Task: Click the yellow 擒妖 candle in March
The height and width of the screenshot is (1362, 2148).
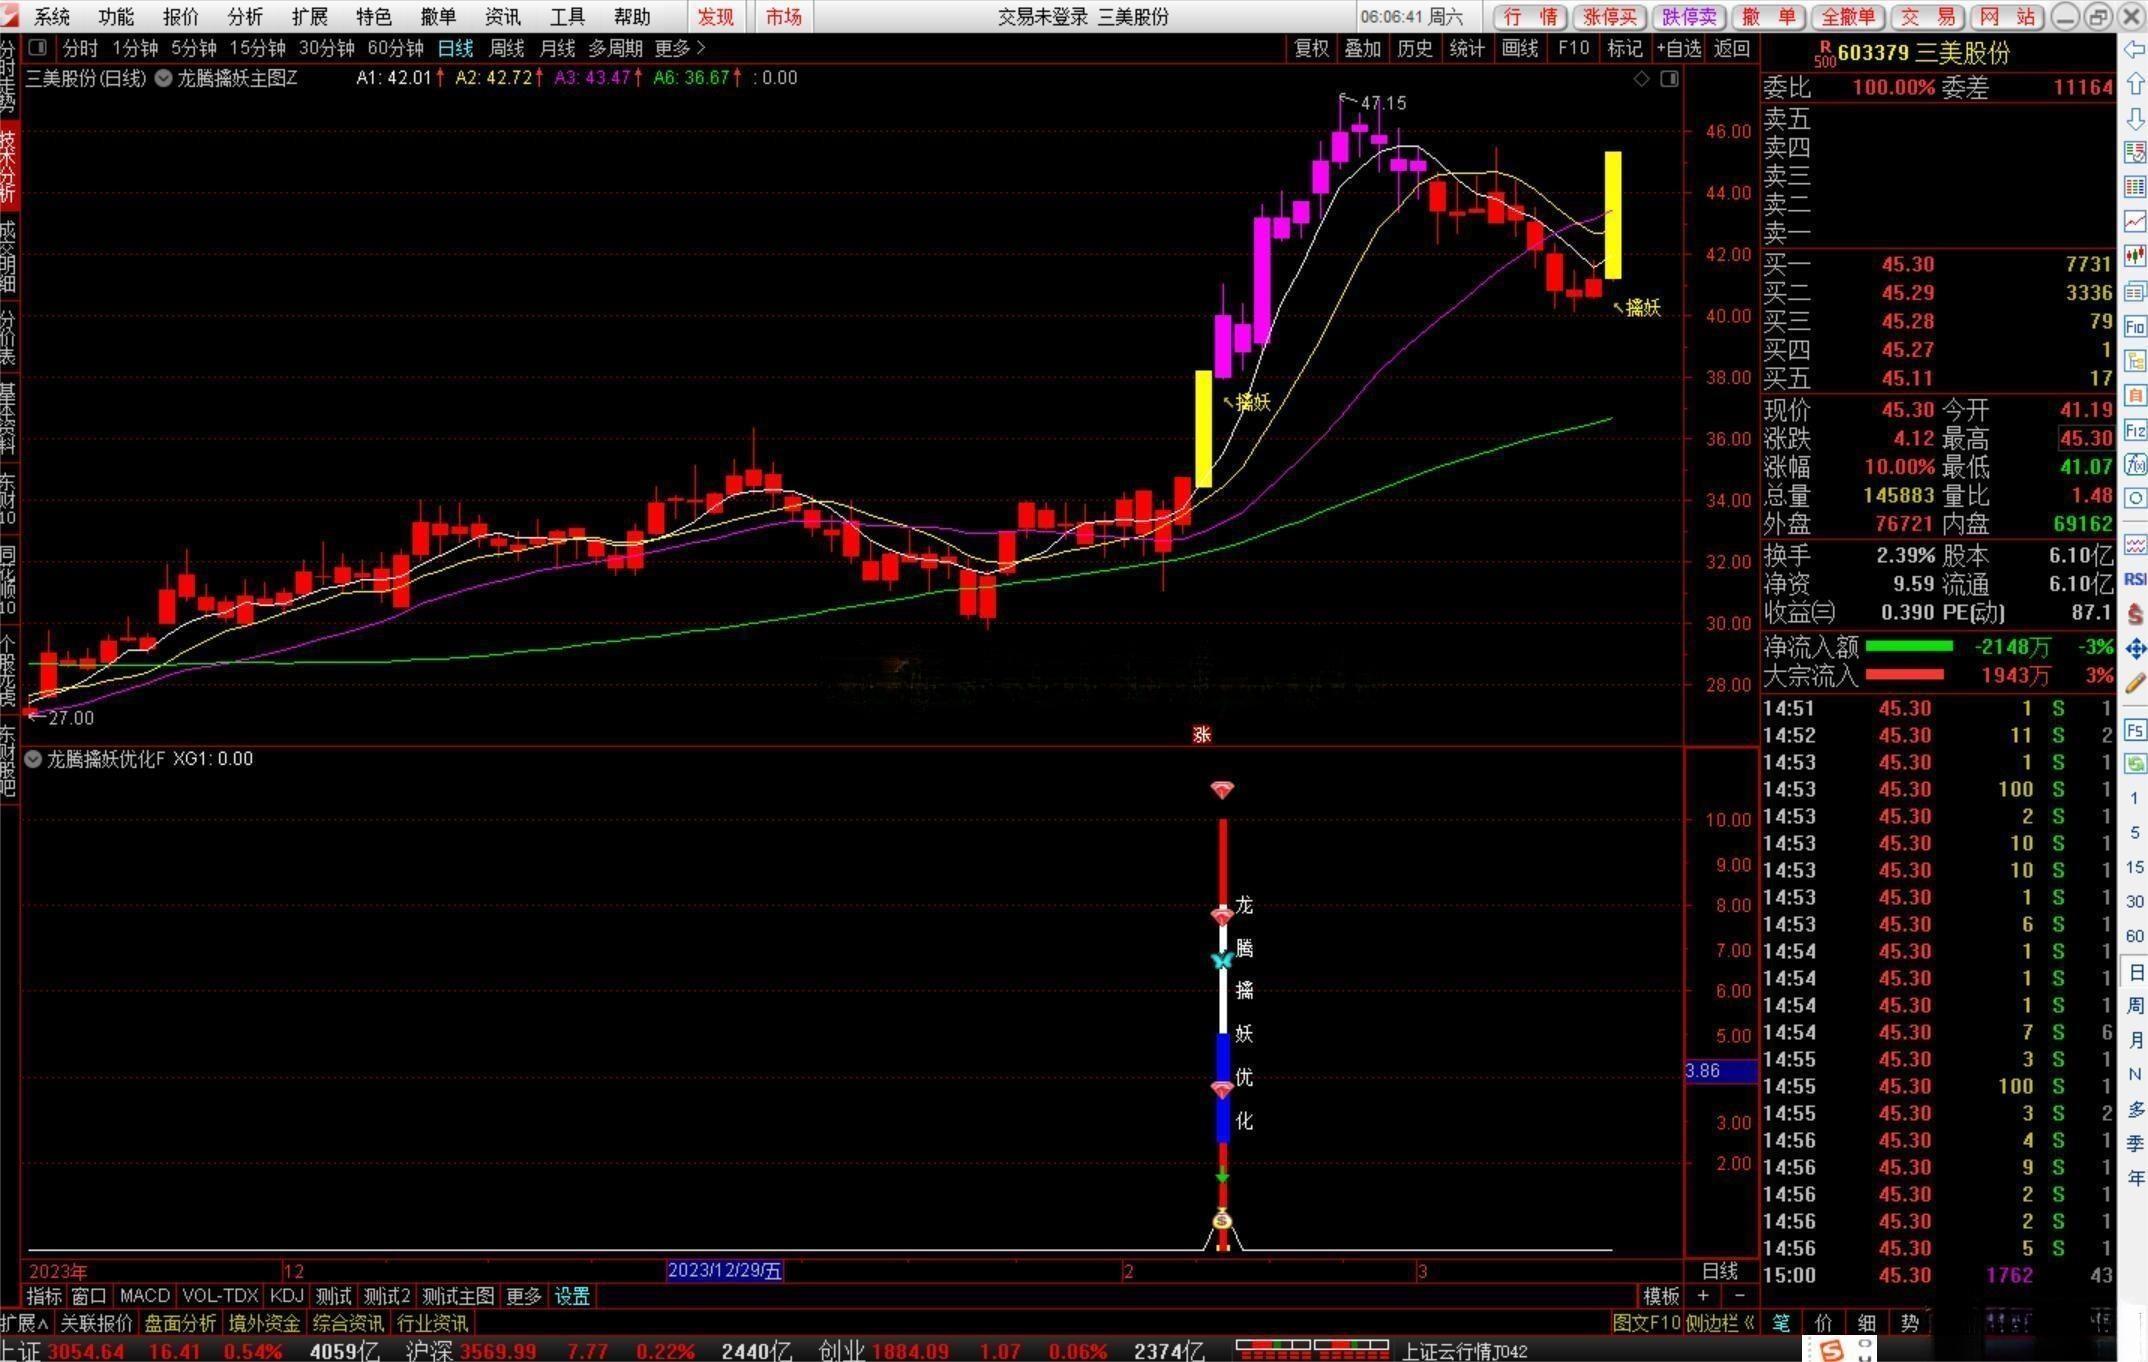Action: [1612, 215]
